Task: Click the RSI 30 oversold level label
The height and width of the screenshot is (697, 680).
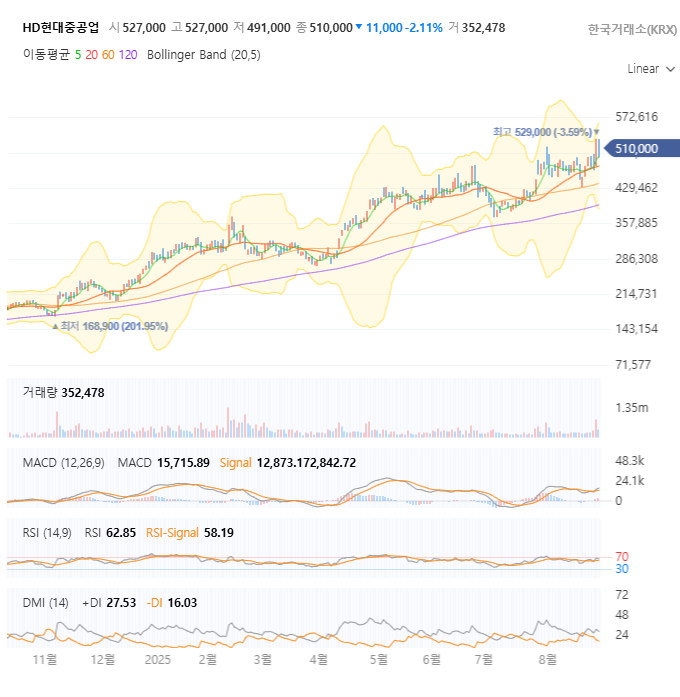Action: click(x=622, y=569)
